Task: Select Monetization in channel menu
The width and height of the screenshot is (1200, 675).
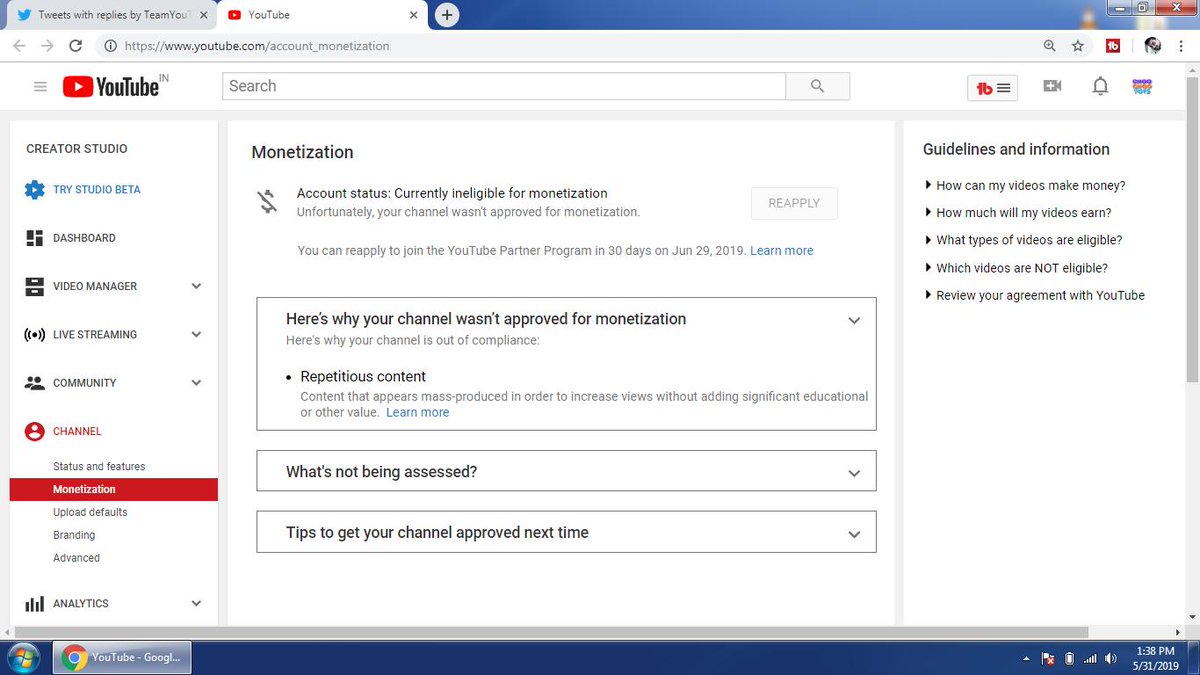Action: tap(113, 489)
